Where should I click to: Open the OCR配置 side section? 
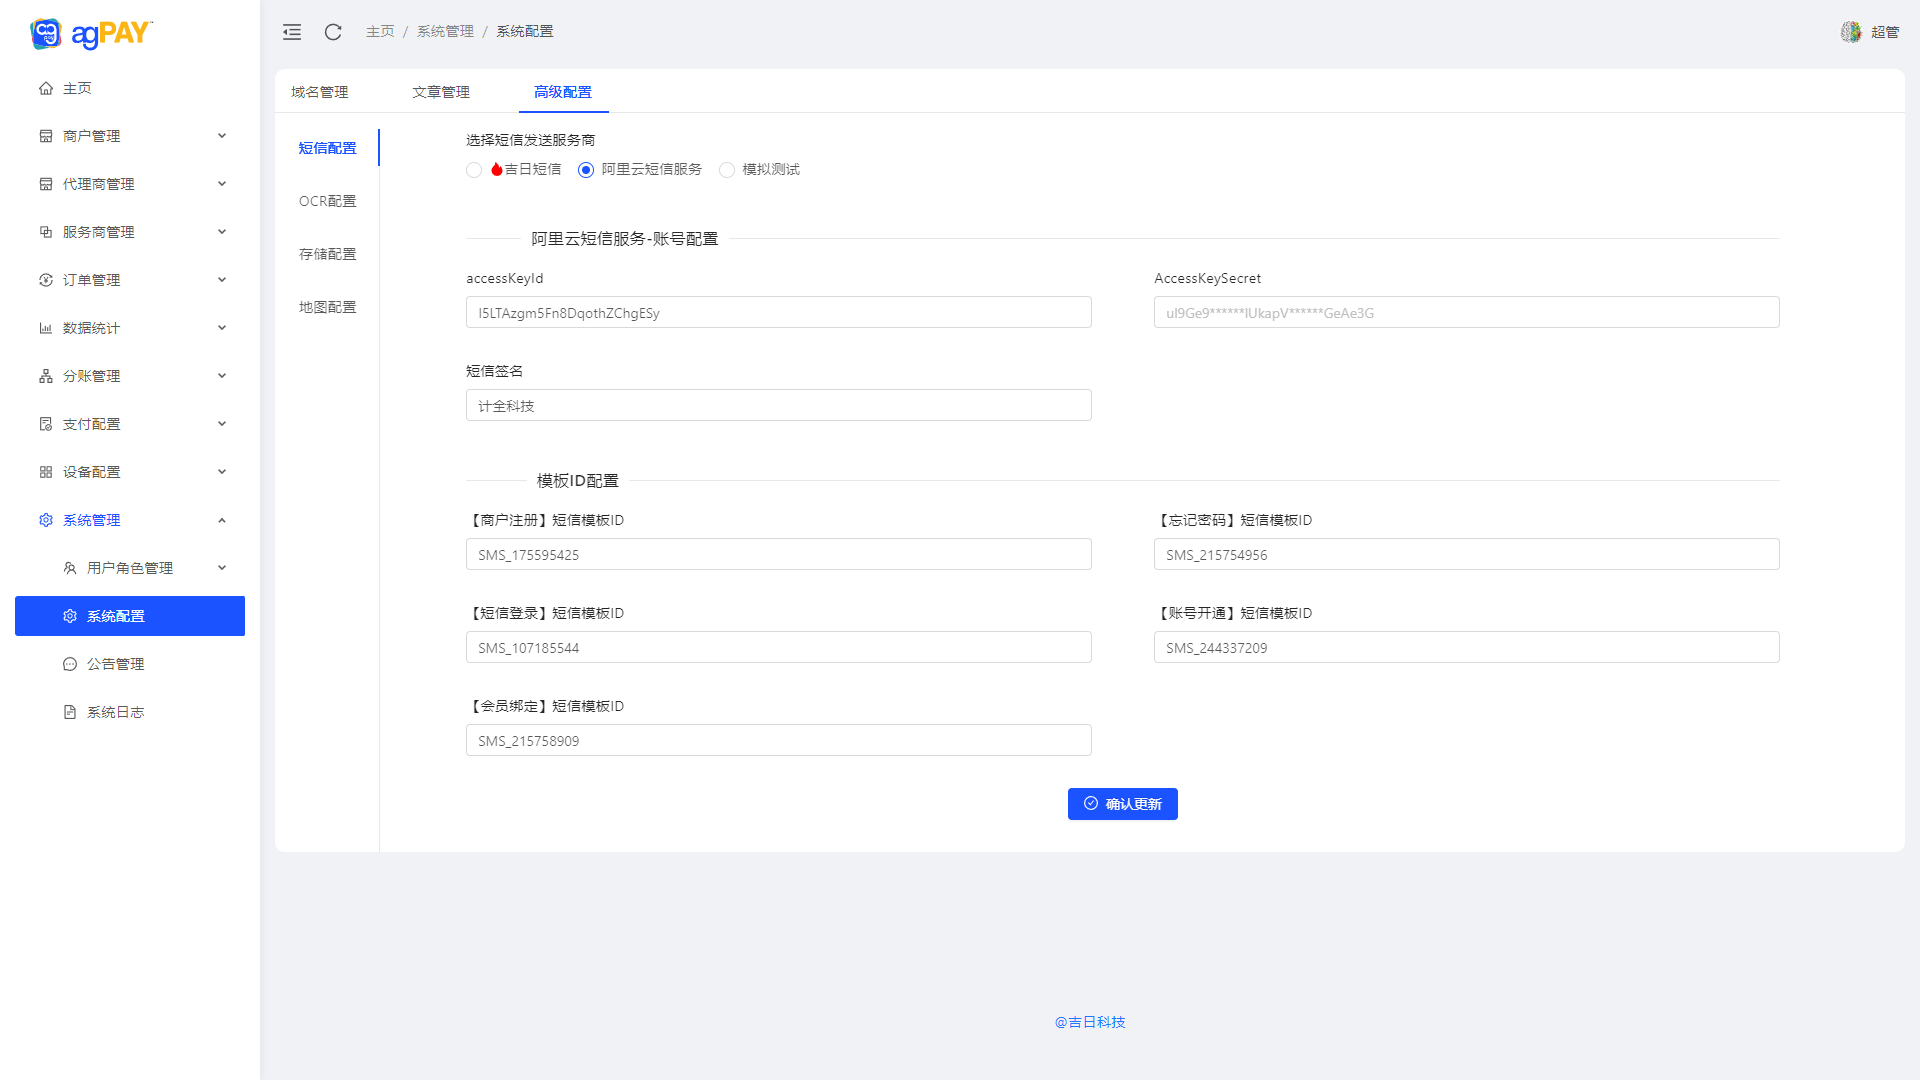[x=328, y=201]
